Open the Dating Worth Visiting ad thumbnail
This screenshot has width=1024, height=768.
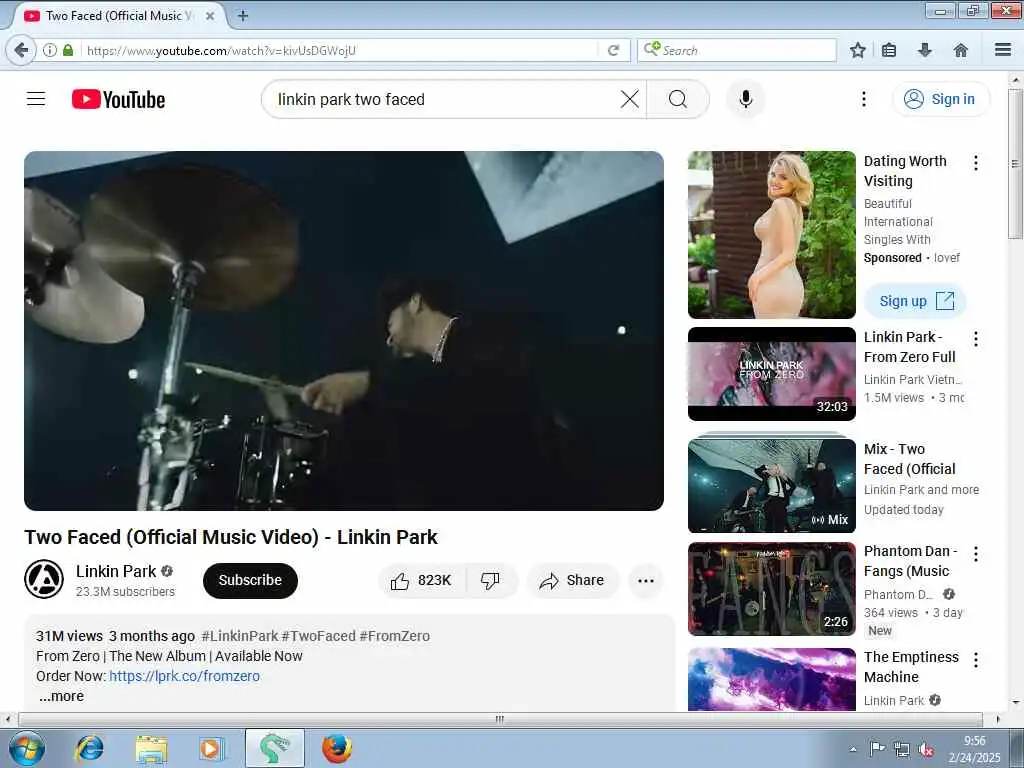[771, 235]
